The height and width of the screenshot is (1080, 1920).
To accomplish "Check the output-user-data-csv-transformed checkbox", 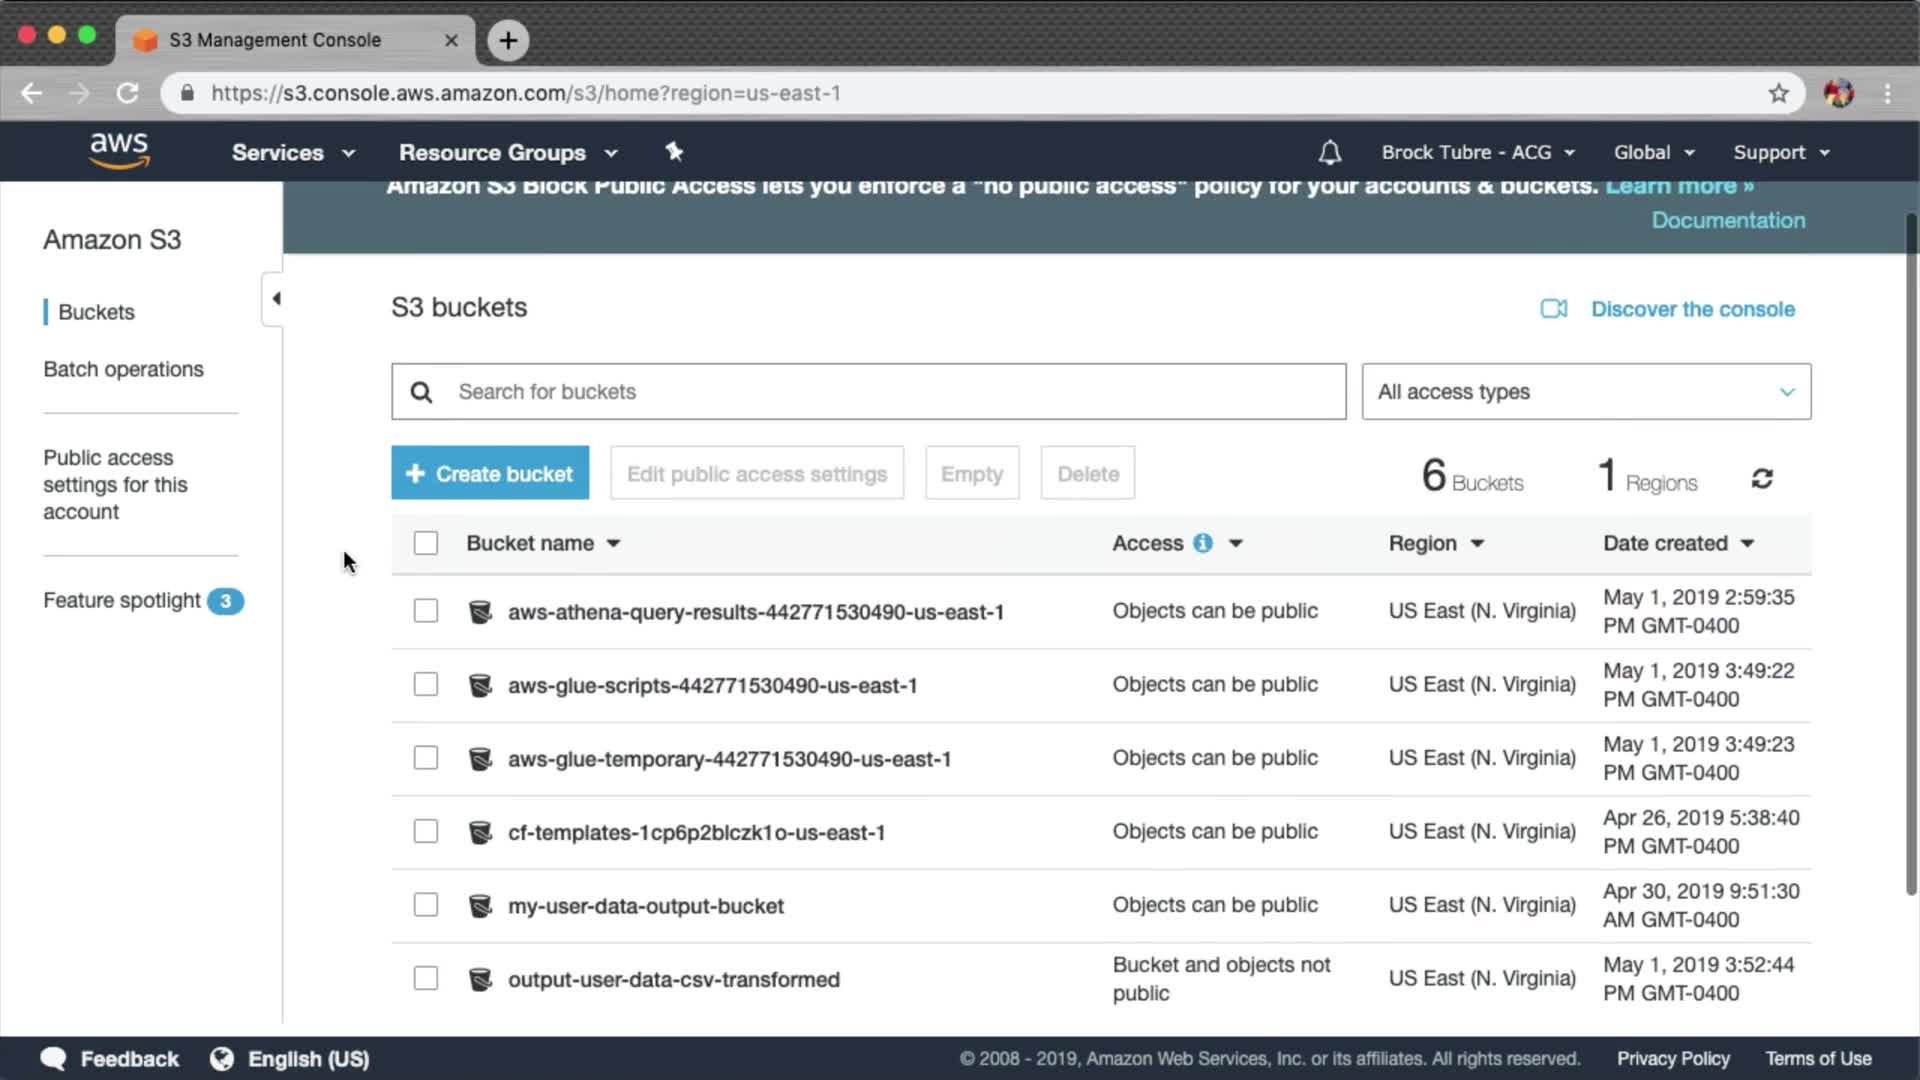I will coord(426,979).
